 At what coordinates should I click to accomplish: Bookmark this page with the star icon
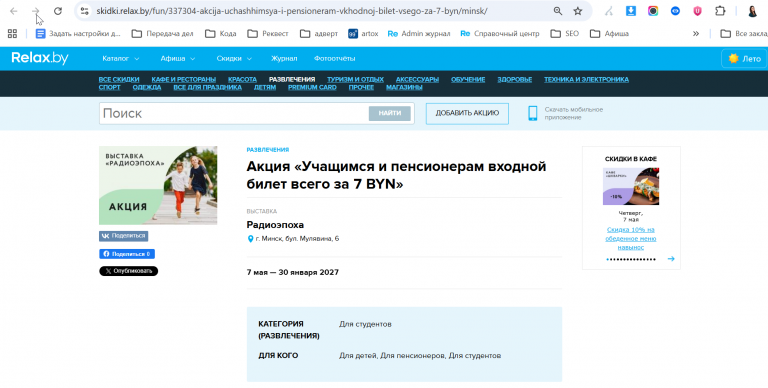tap(578, 11)
